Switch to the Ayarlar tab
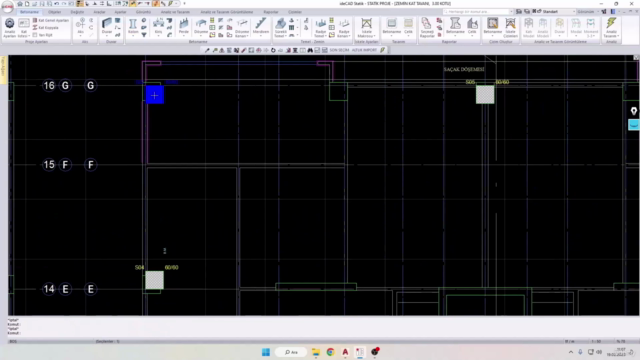The width and height of the screenshot is (640, 360). click(x=120, y=12)
